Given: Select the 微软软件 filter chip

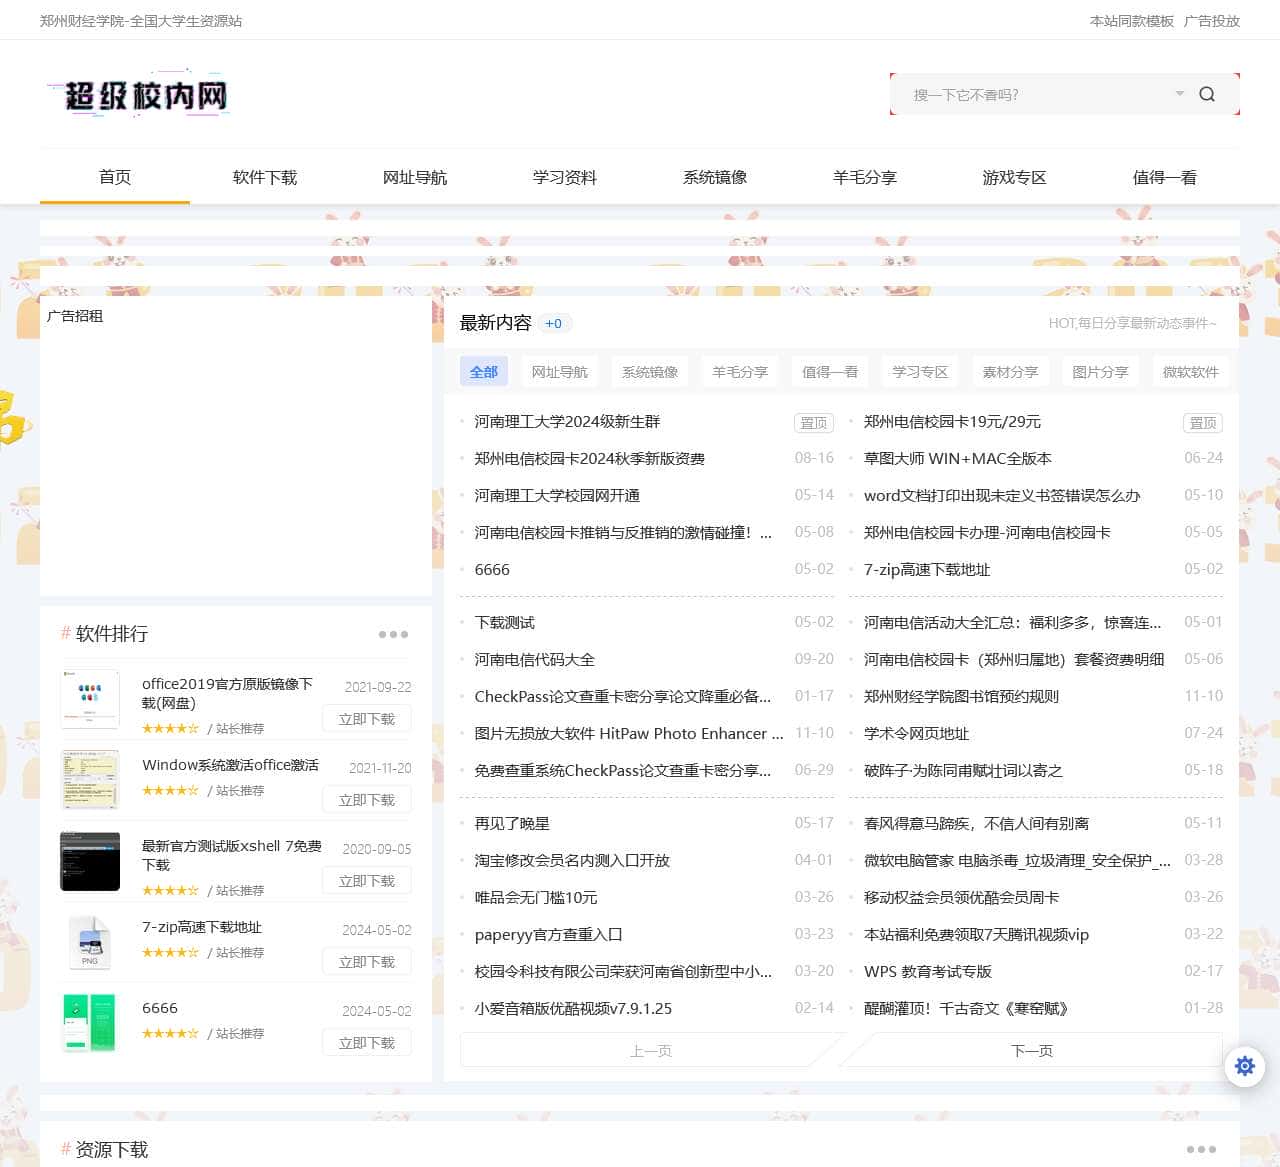Looking at the screenshot, I should 1190,371.
